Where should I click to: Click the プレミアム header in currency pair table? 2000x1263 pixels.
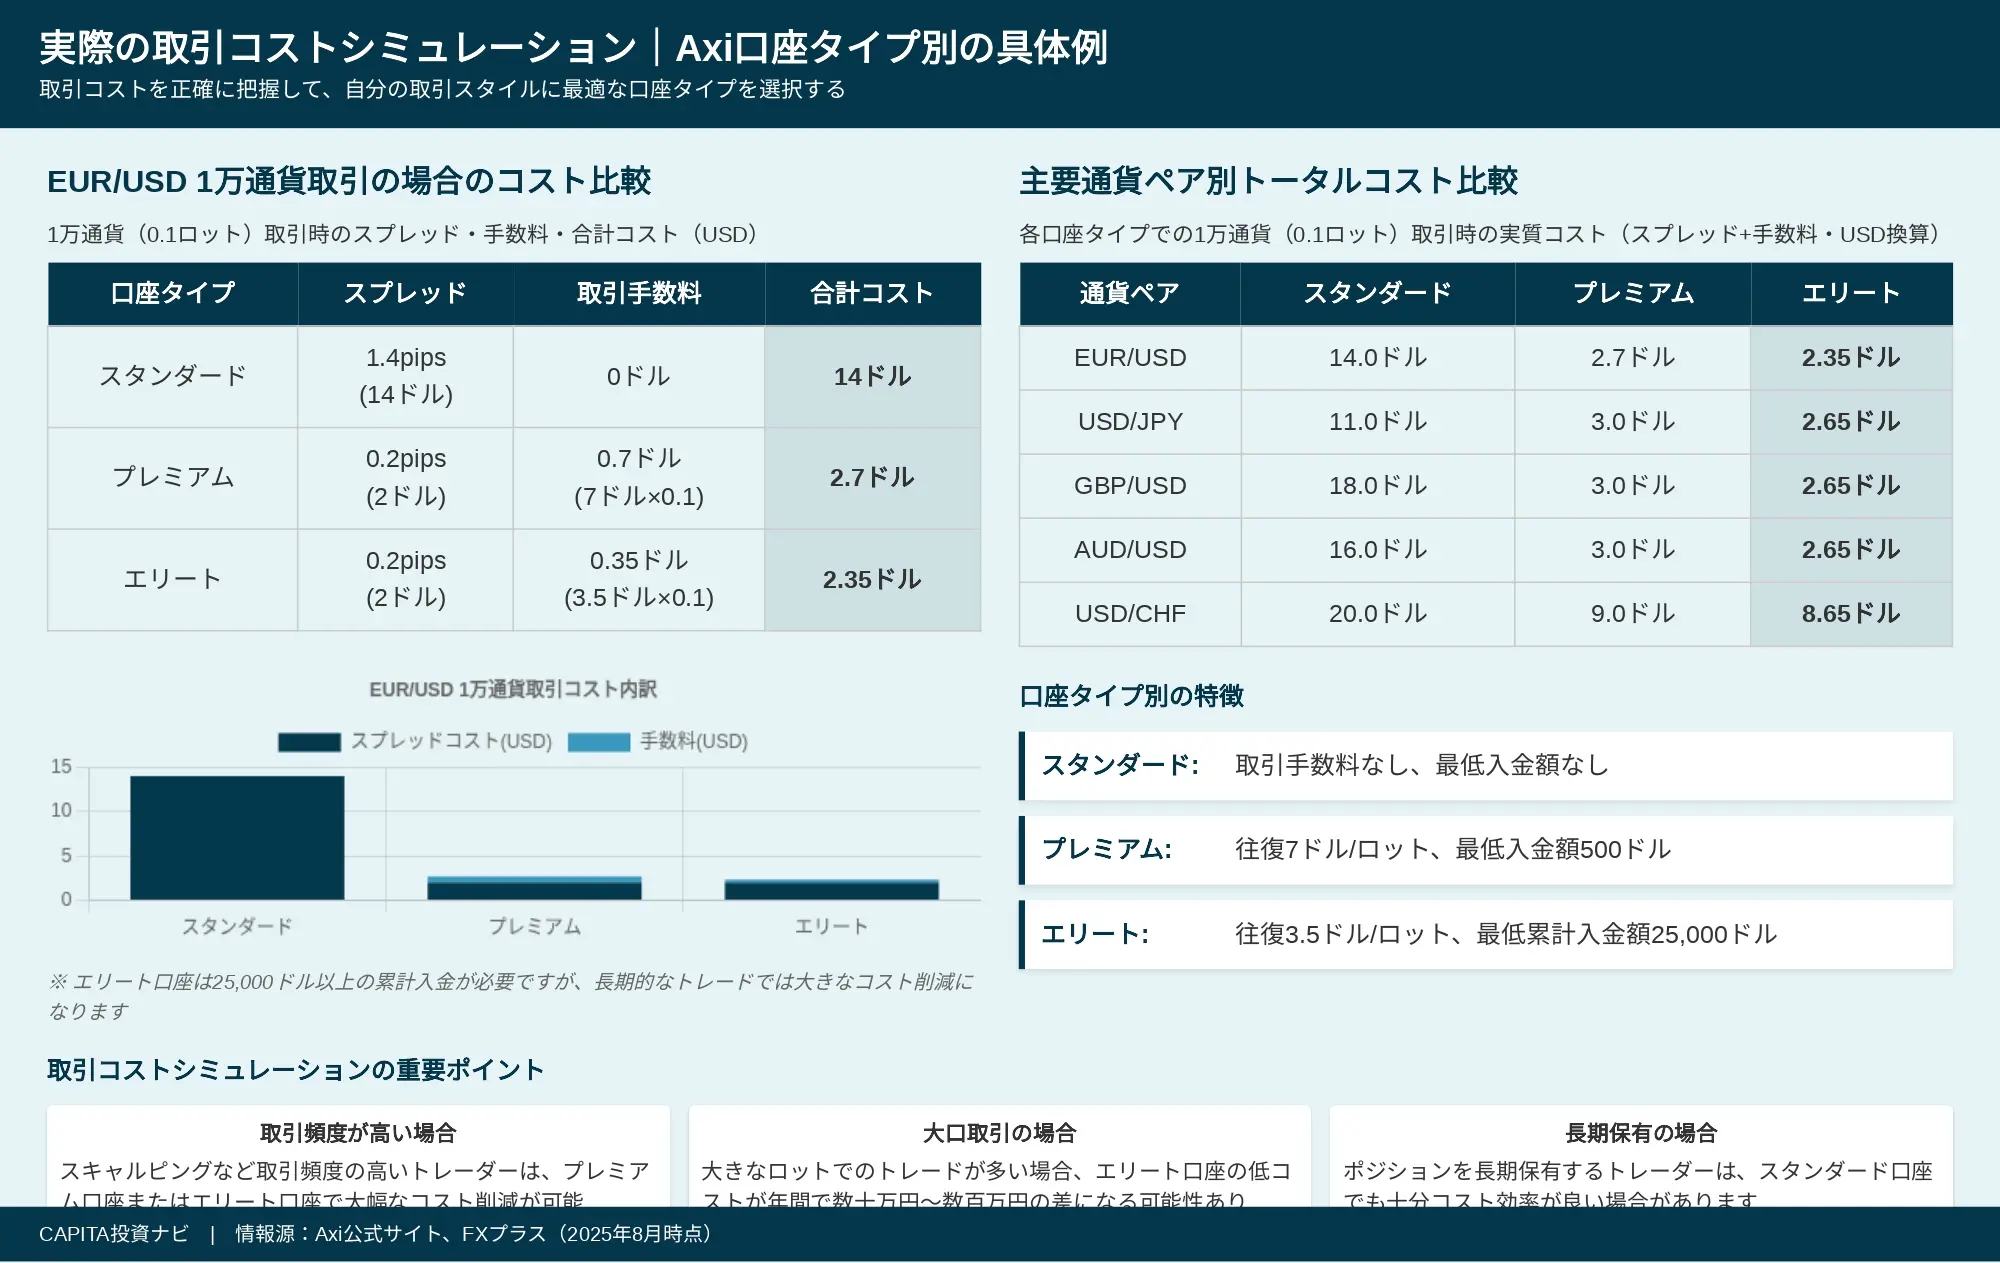1632,294
